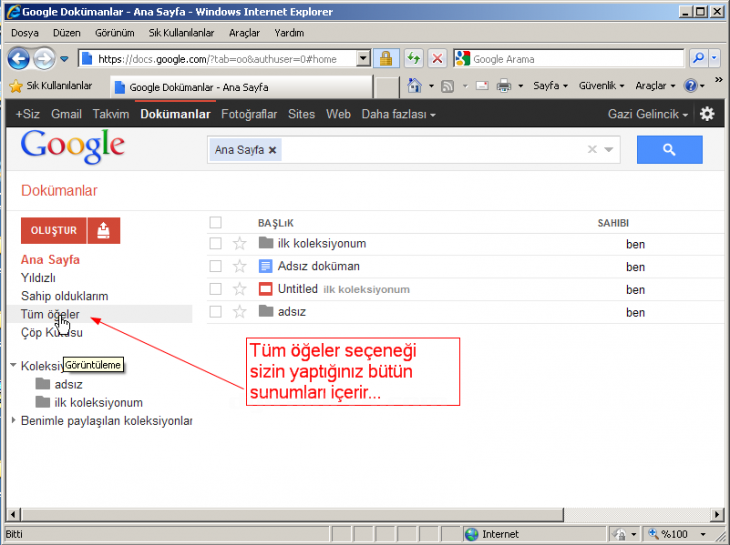Click the IE home icon
The height and width of the screenshot is (545, 730).
pyautogui.click(x=414, y=86)
